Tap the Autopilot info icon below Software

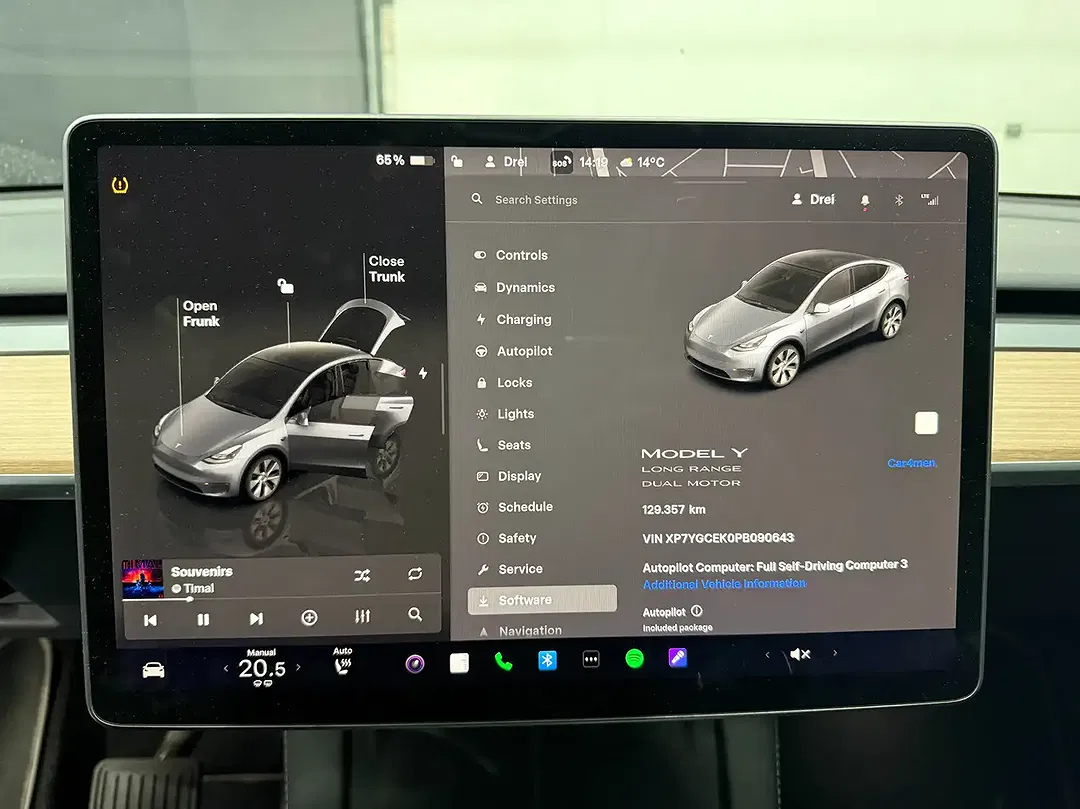pyautogui.click(x=697, y=611)
